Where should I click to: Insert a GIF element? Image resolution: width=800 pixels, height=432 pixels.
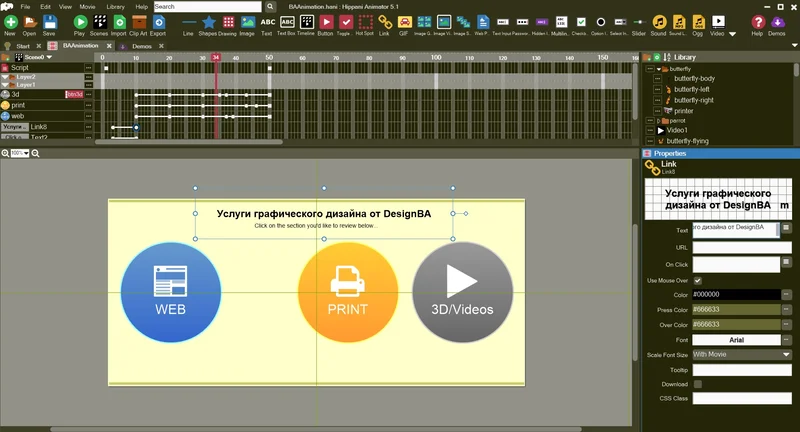(x=404, y=25)
